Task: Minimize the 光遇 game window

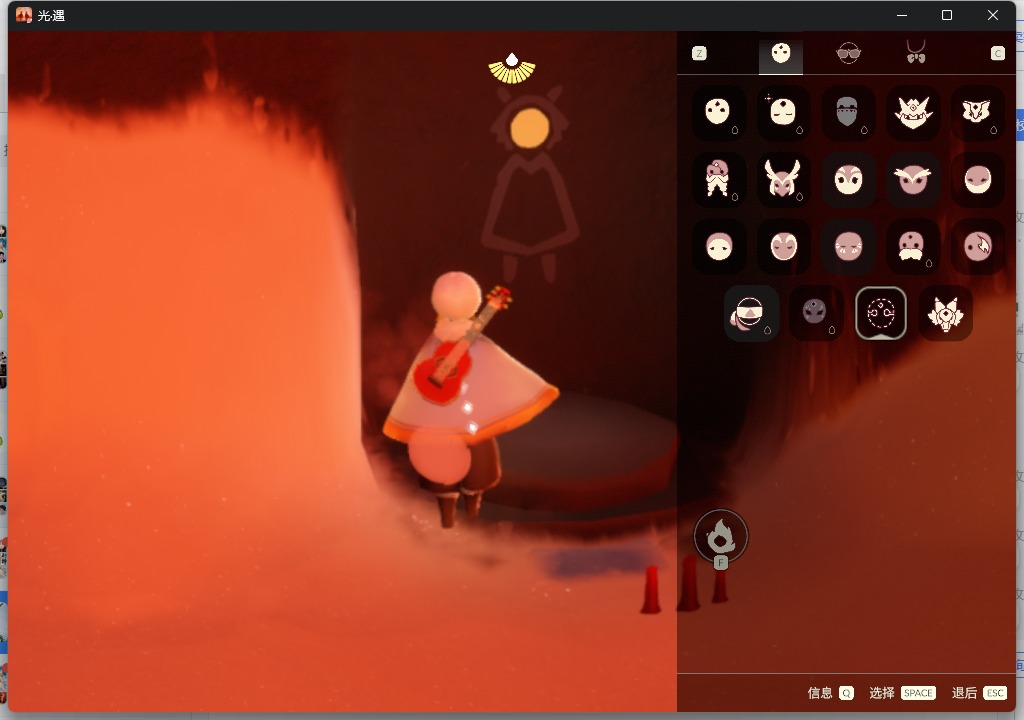Action: 902,15
